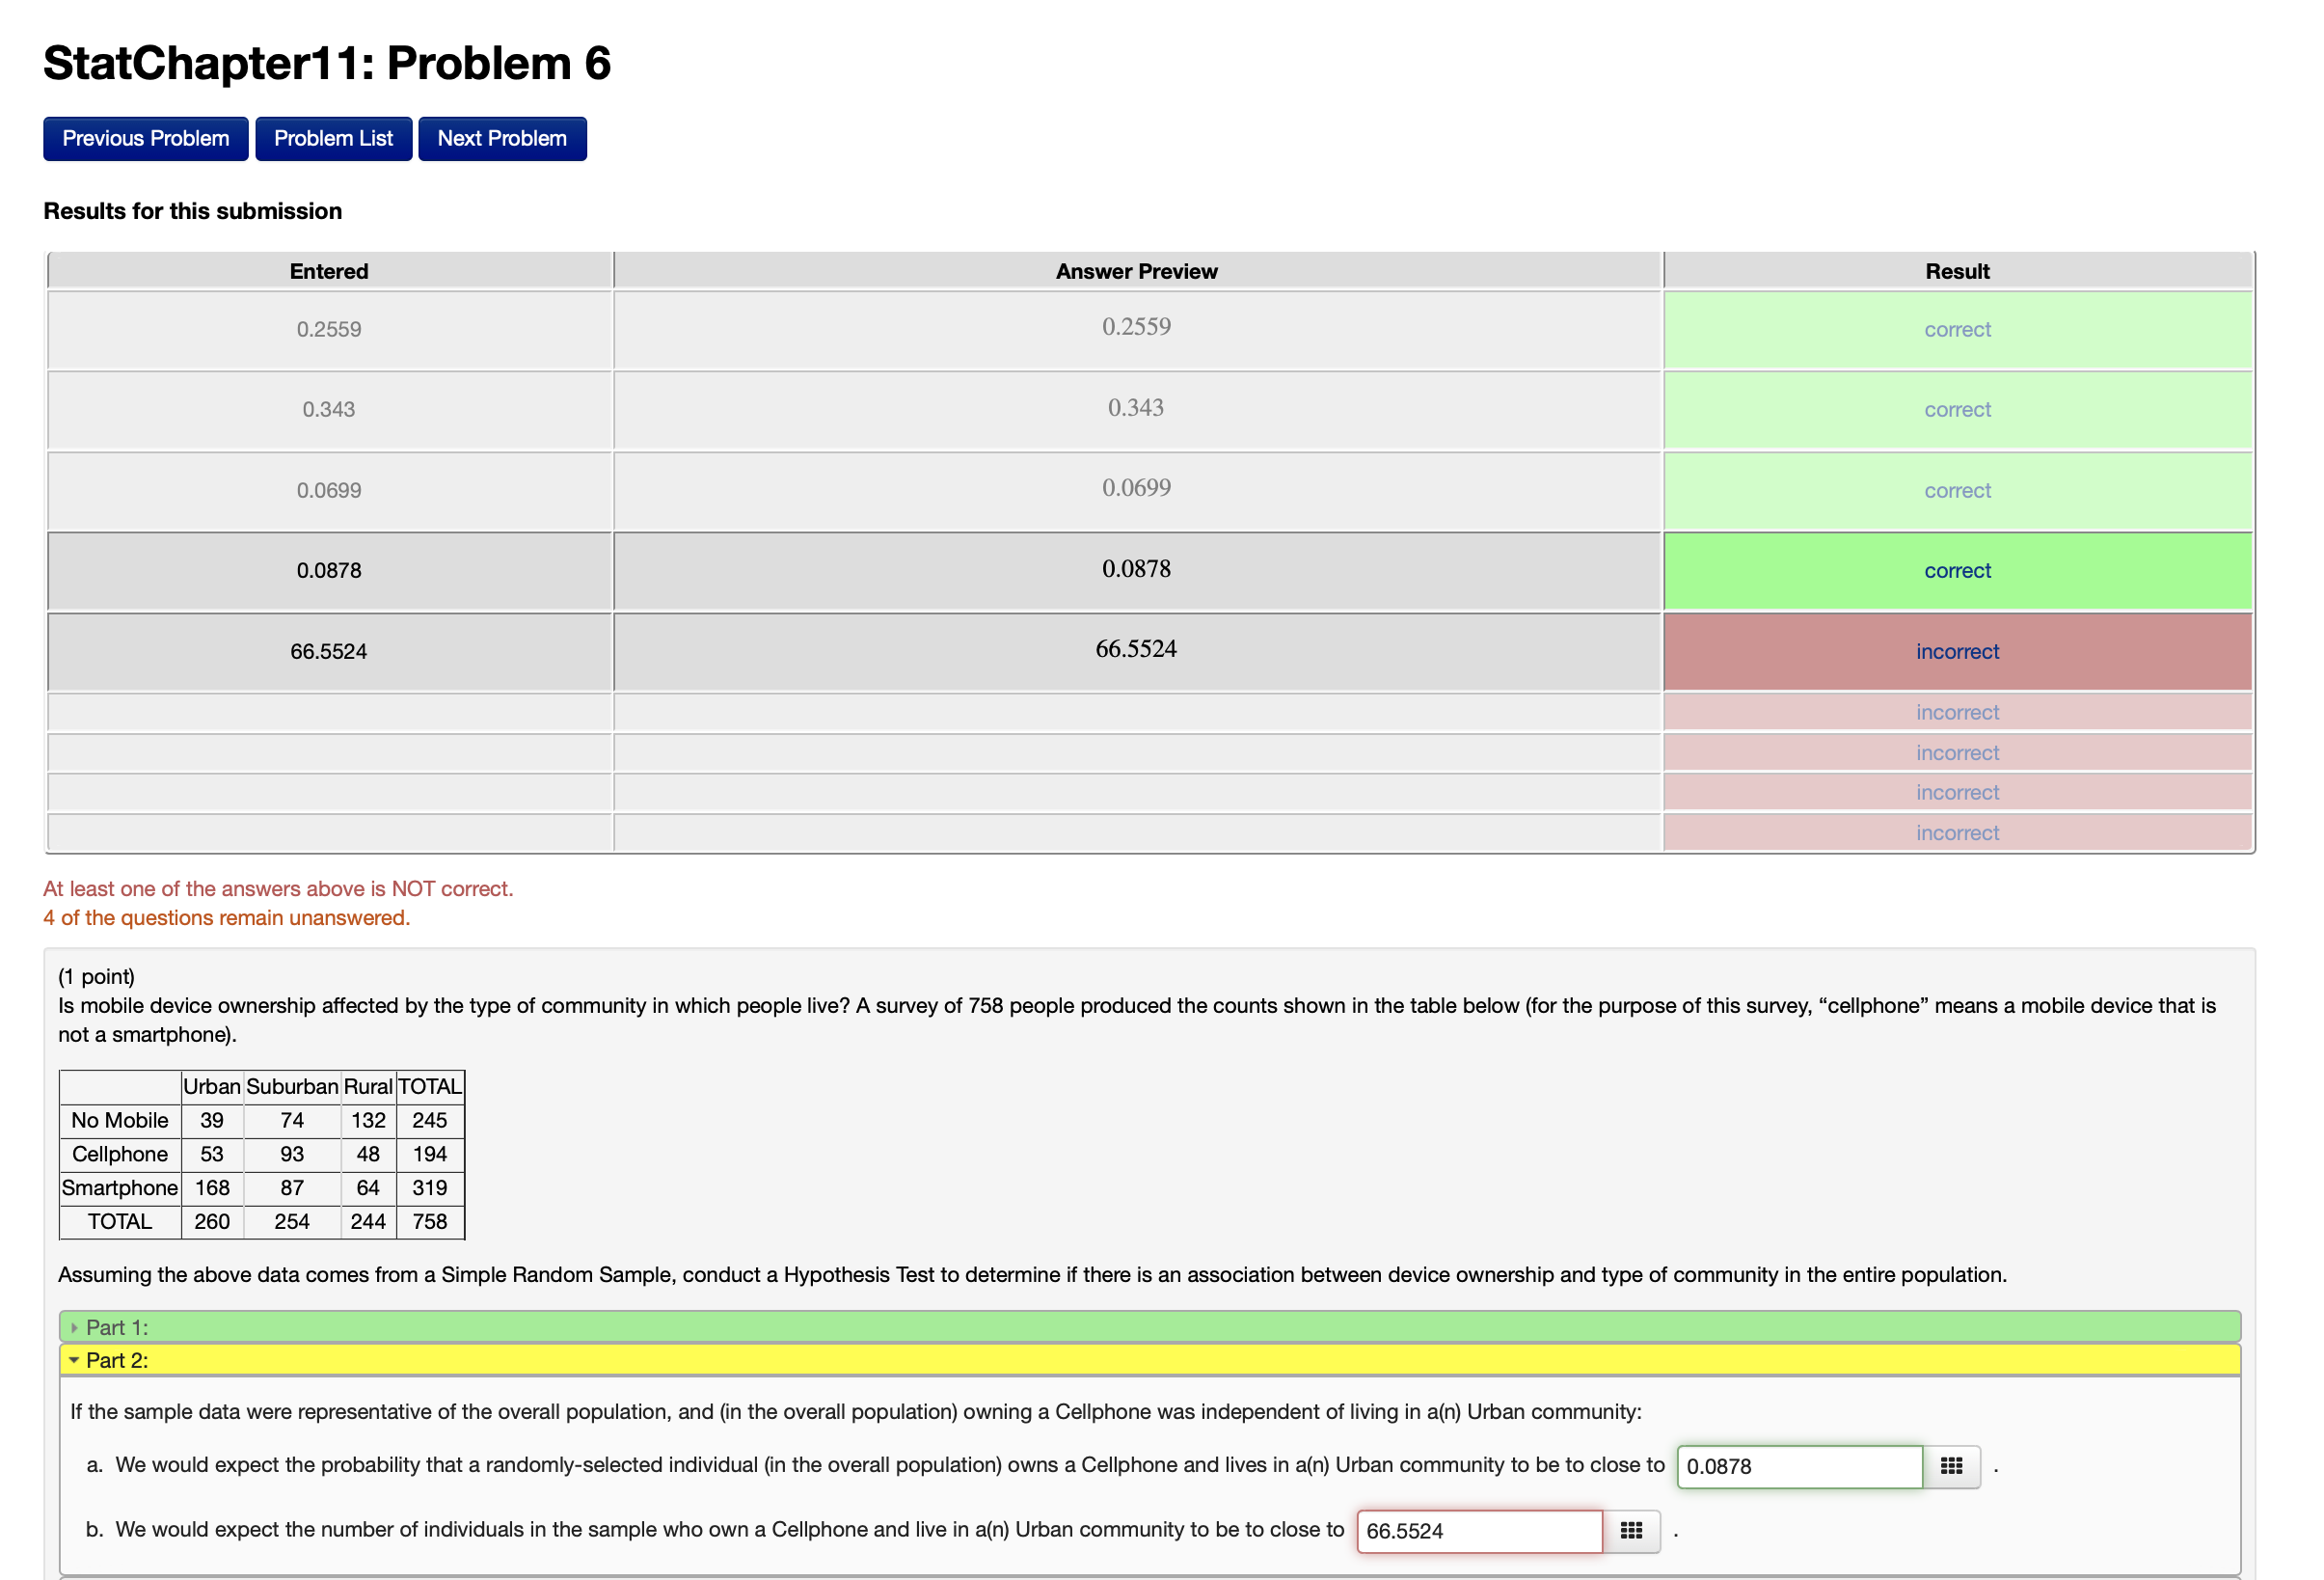This screenshot has height=1580, width=2324.
Task: Open equation editor grid icon for answer a
Action: click(1950, 1466)
